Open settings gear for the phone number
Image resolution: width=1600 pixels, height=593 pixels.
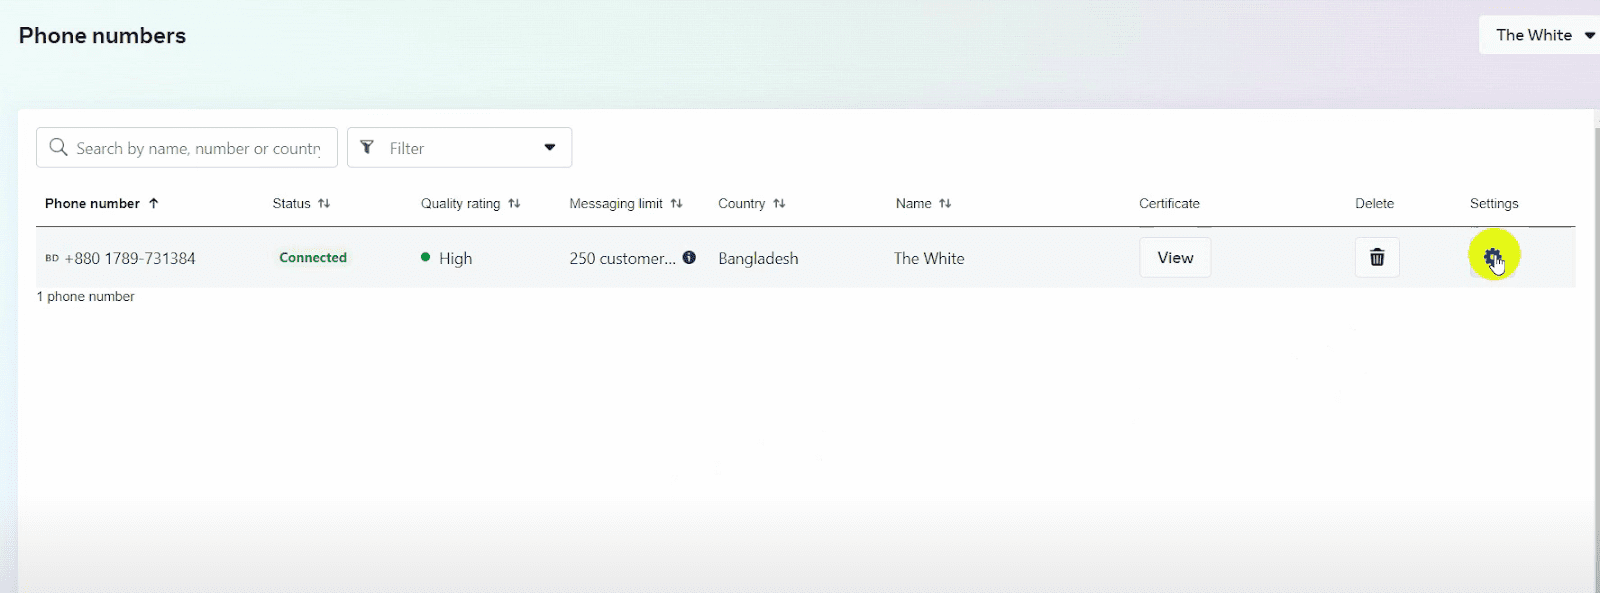1492,257
